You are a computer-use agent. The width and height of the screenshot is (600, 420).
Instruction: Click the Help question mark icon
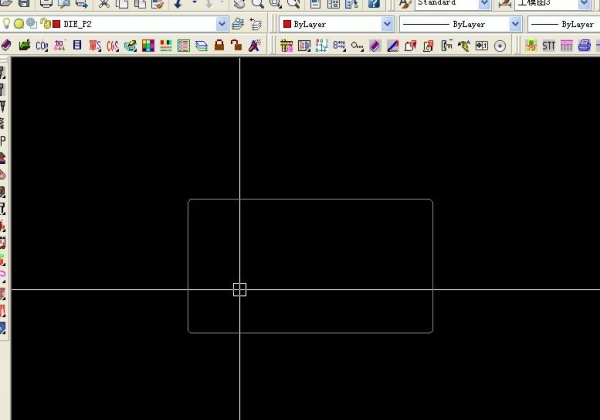point(374,3)
